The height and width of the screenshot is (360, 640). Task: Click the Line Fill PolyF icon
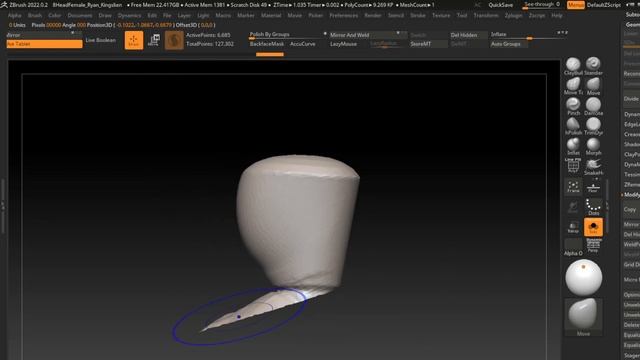tap(573, 166)
